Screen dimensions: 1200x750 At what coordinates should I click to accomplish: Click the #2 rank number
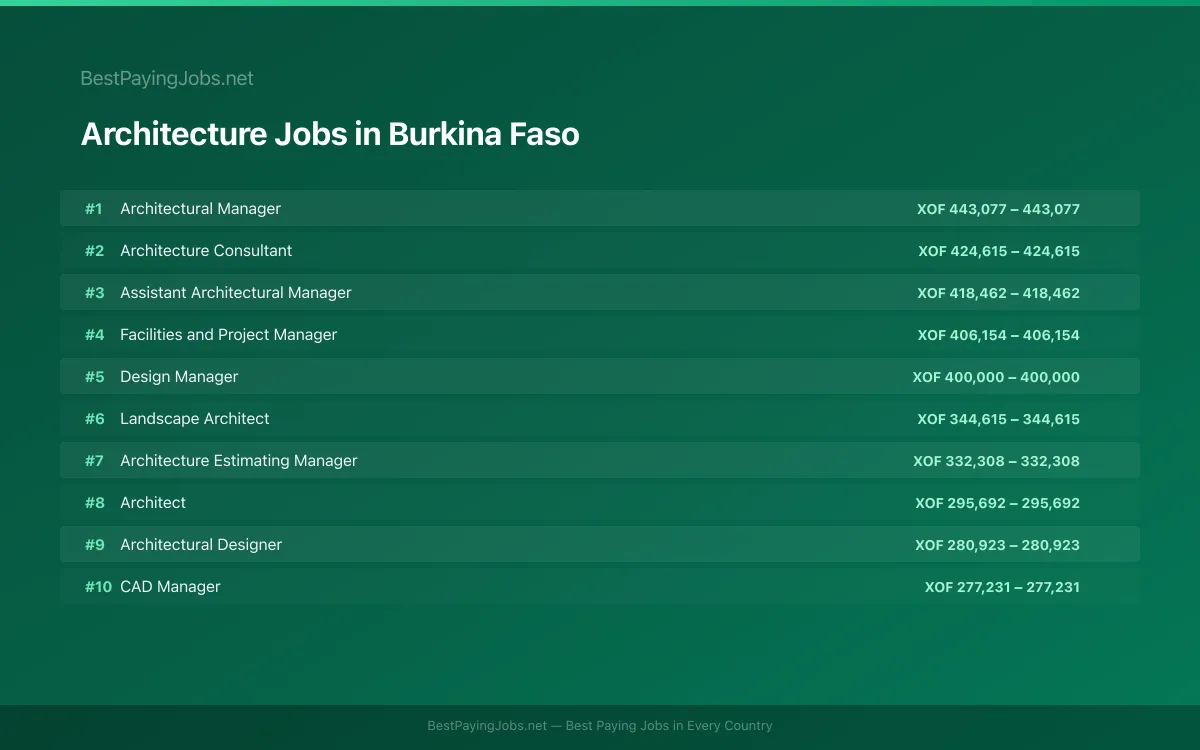click(x=94, y=250)
